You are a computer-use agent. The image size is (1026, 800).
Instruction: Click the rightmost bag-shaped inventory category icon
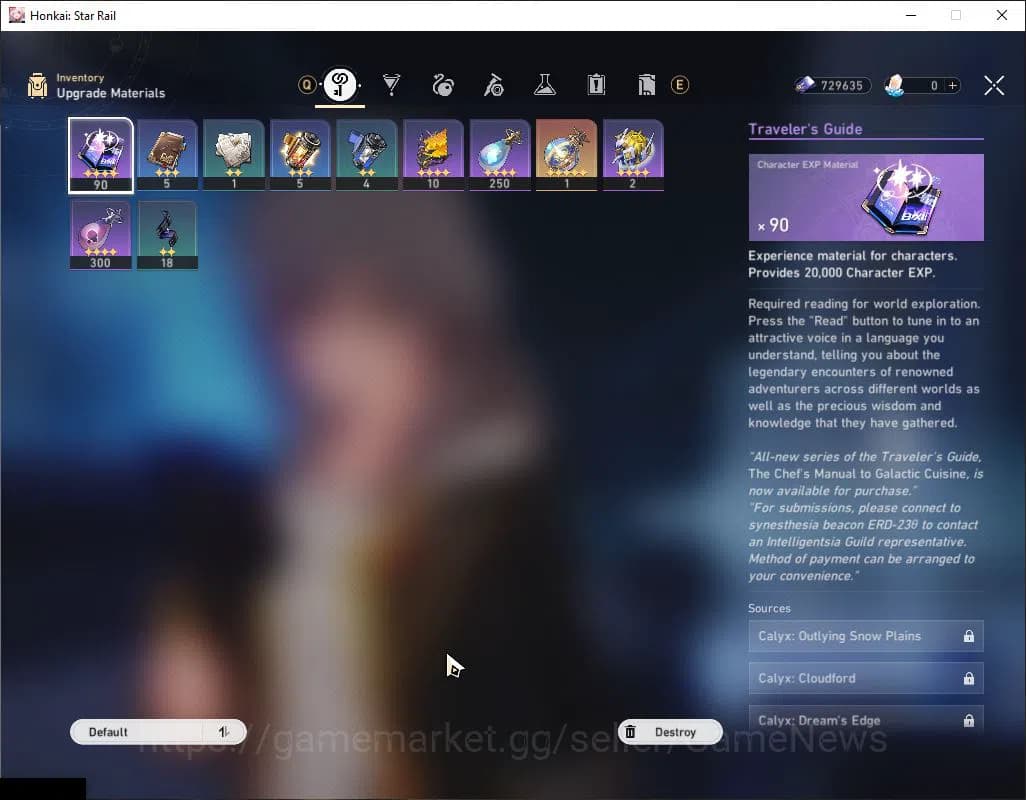(x=647, y=85)
